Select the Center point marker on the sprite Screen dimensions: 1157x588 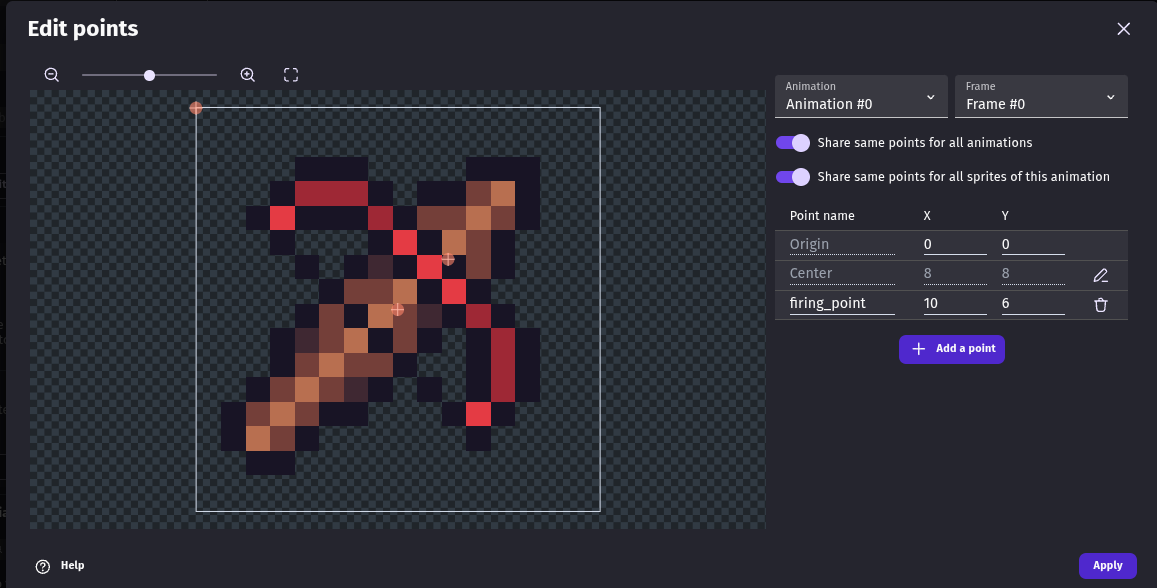[397, 310]
